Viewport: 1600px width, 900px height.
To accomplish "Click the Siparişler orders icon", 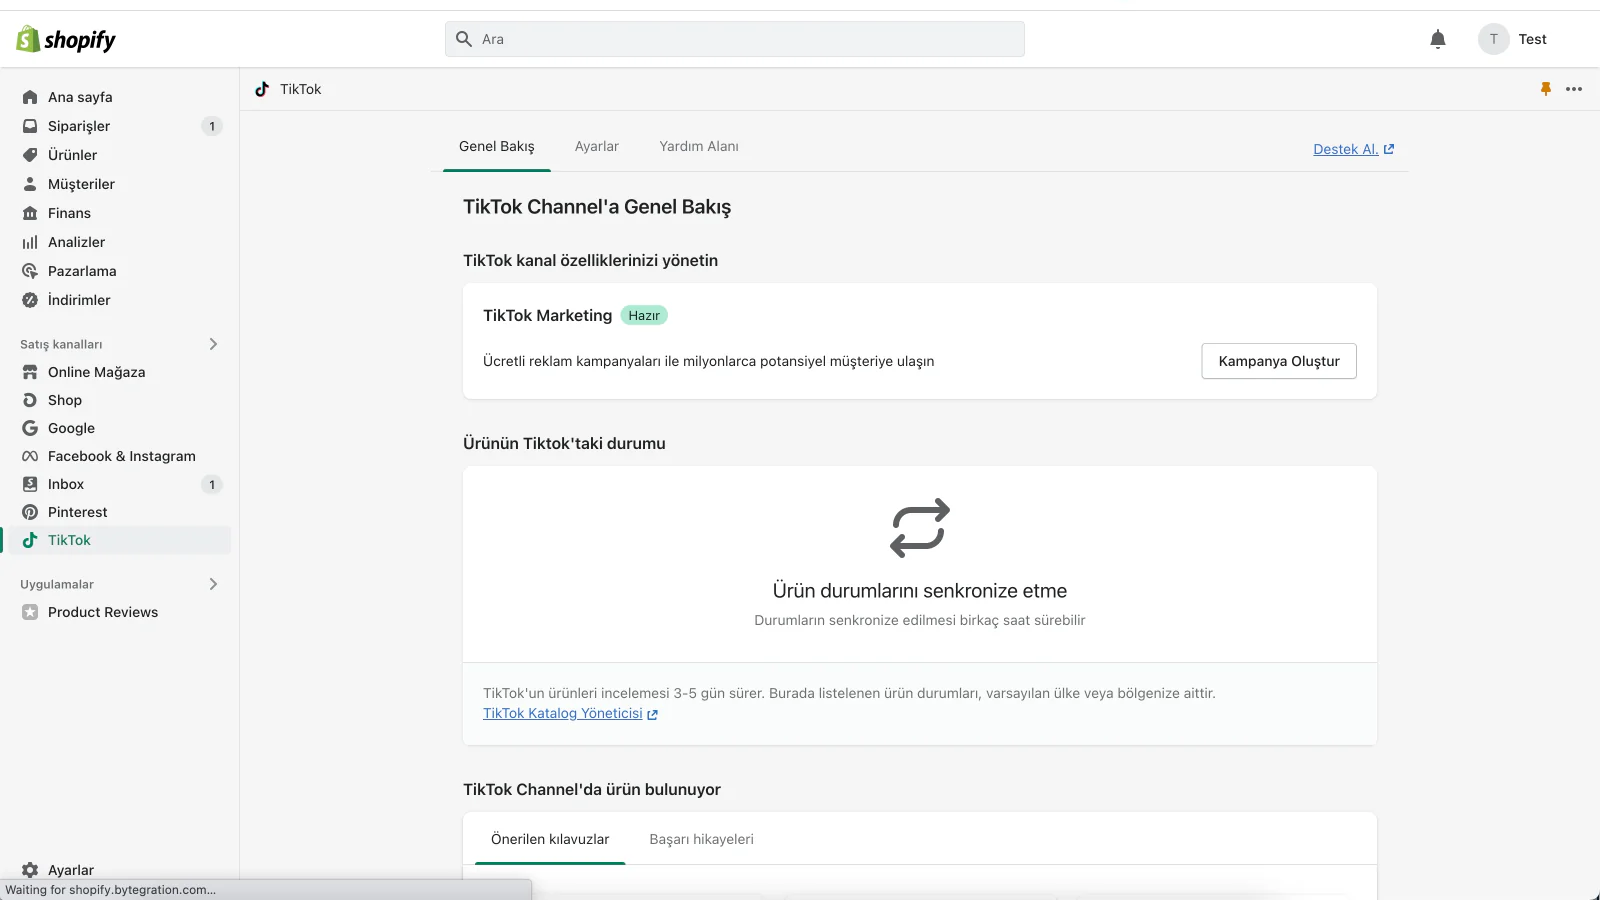I will coord(30,126).
